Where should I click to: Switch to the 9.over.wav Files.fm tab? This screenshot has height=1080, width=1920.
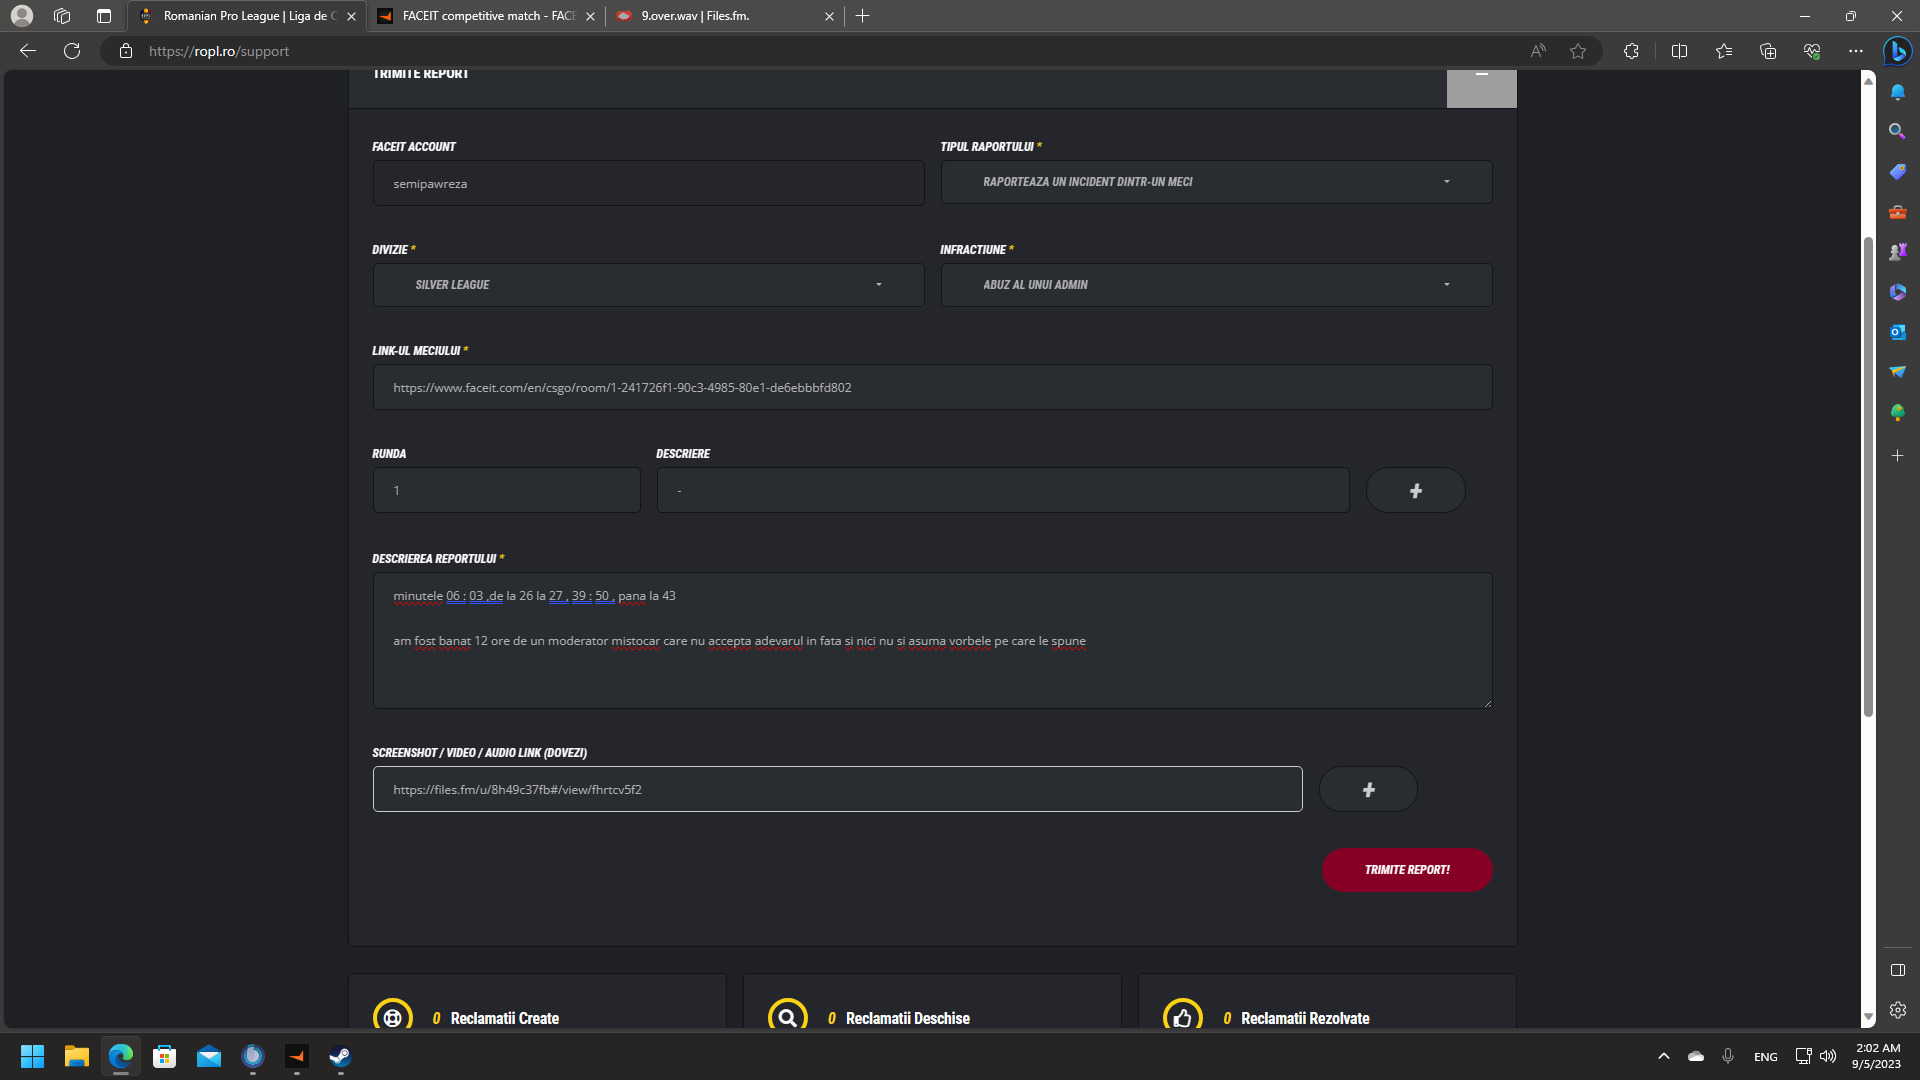tap(720, 16)
